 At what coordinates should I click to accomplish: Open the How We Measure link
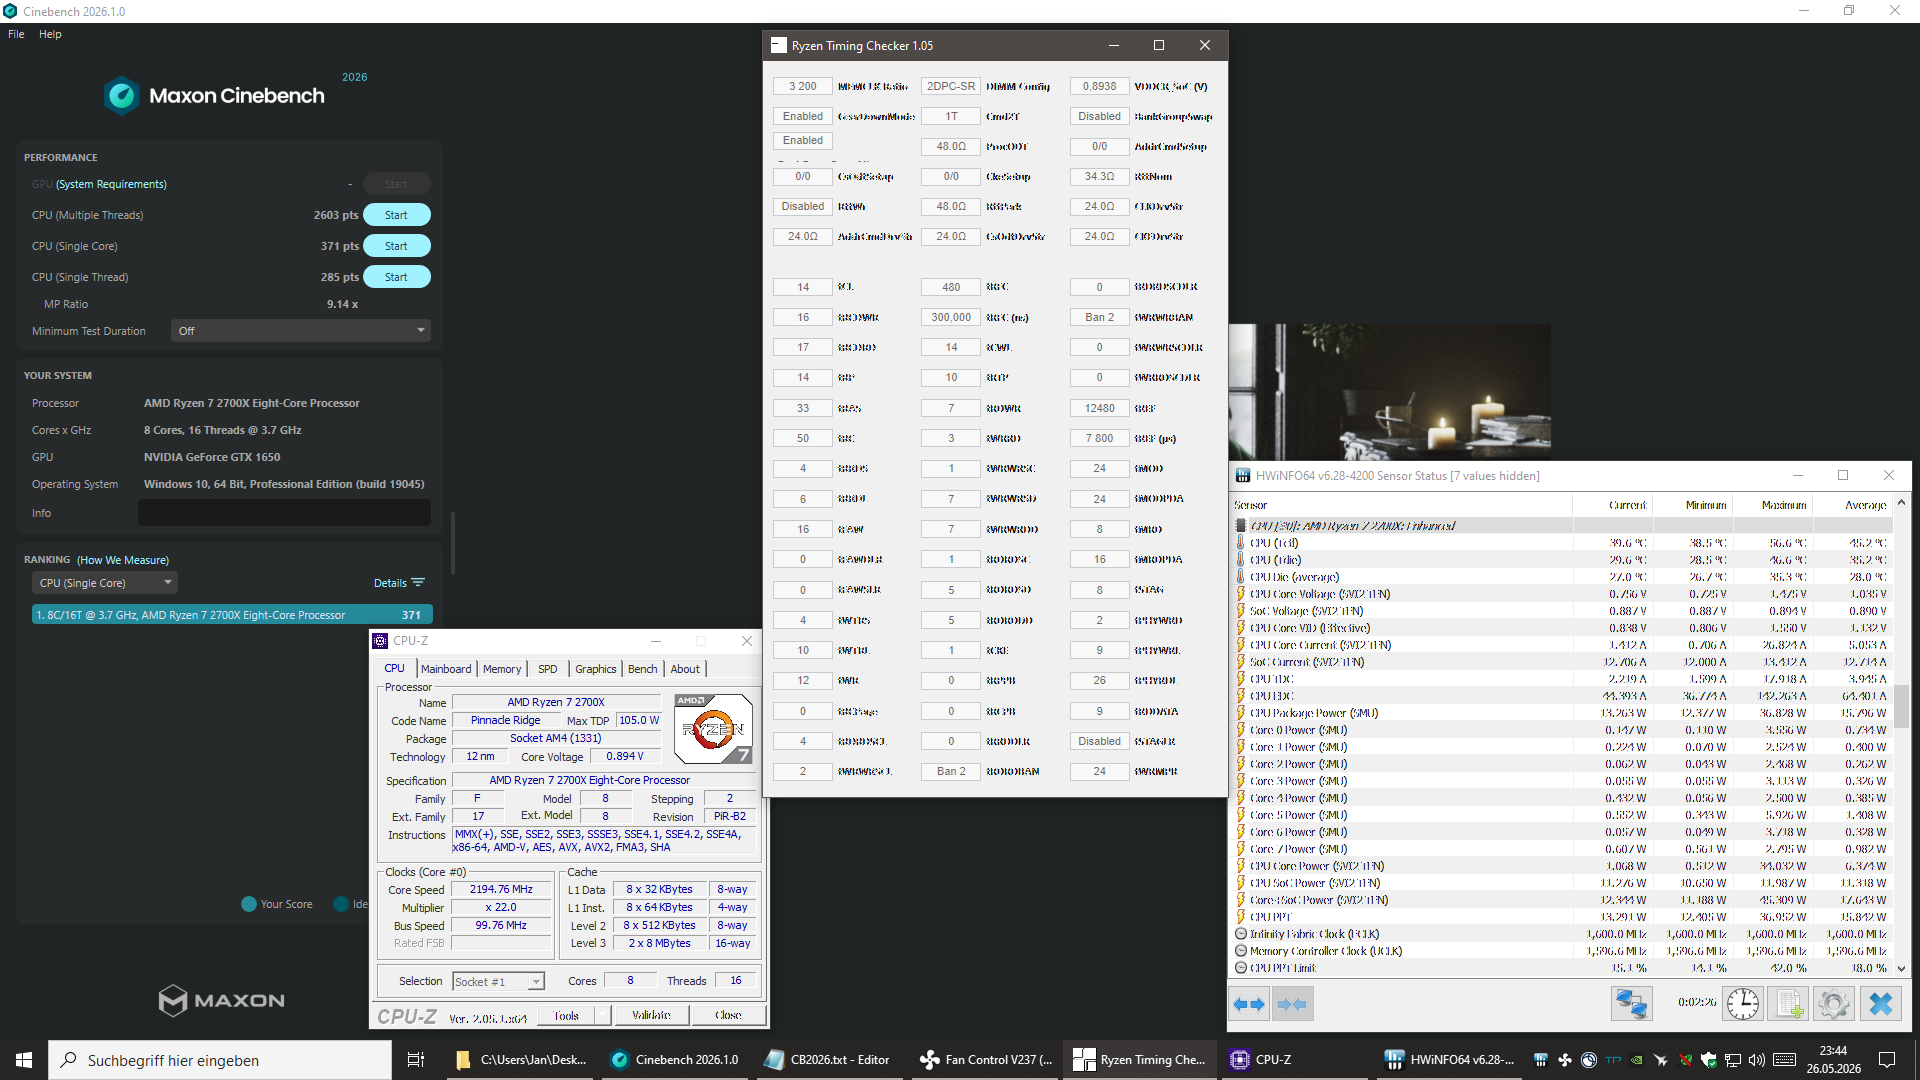click(x=123, y=560)
